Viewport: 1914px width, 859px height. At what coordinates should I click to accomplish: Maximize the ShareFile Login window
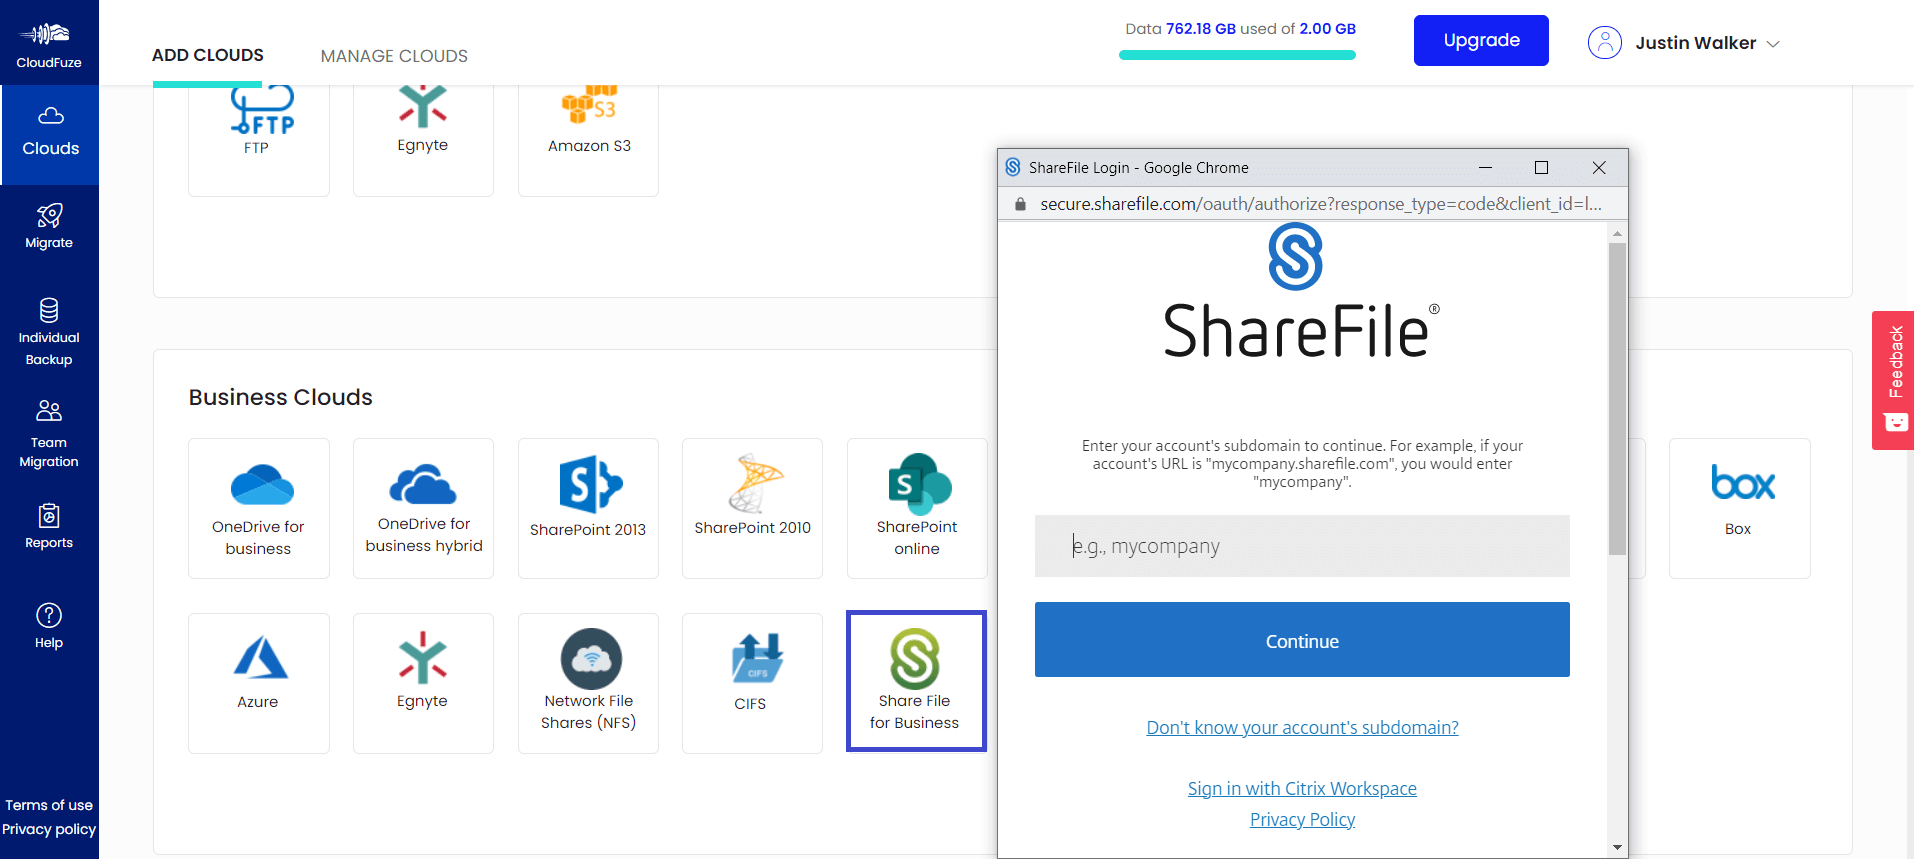[1541, 167]
